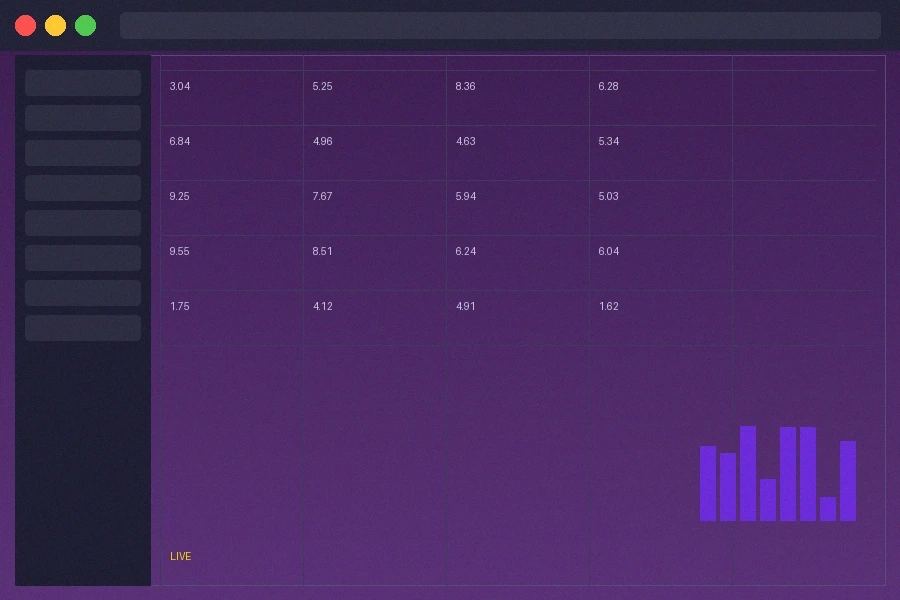The image size is (900, 600).
Task: Click the rightmost bar of the bar chart
Action: pyautogui.click(x=848, y=481)
